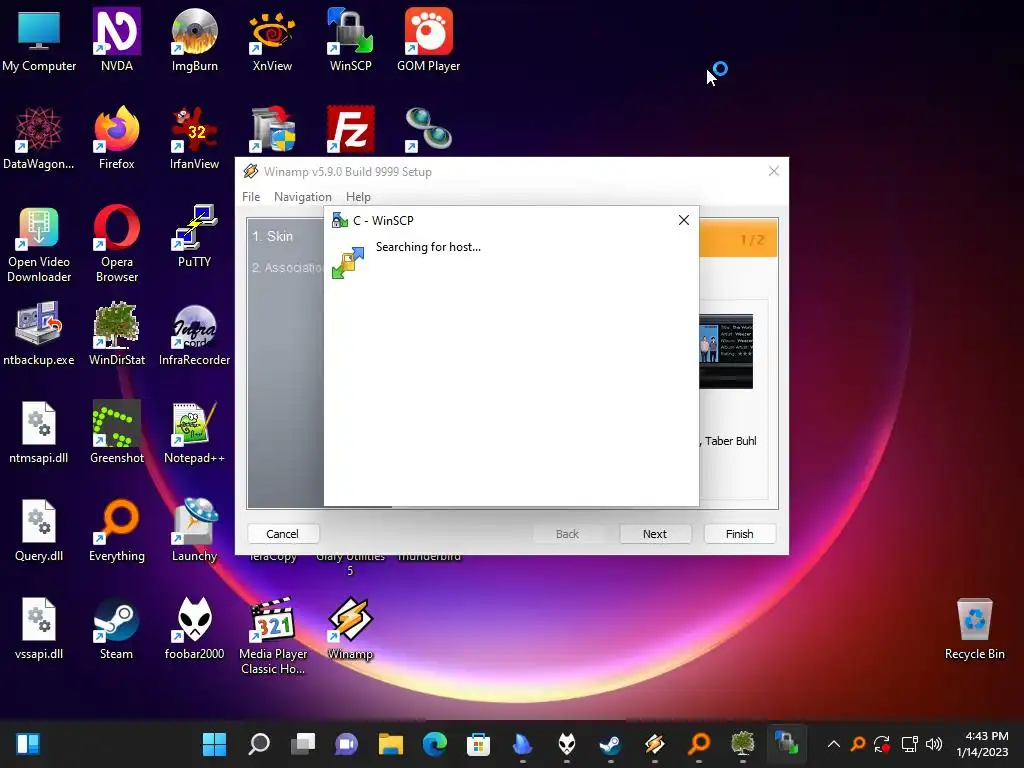The image size is (1024, 768).
Task: Switch to Steam in the taskbar
Action: tap(611, 744)
